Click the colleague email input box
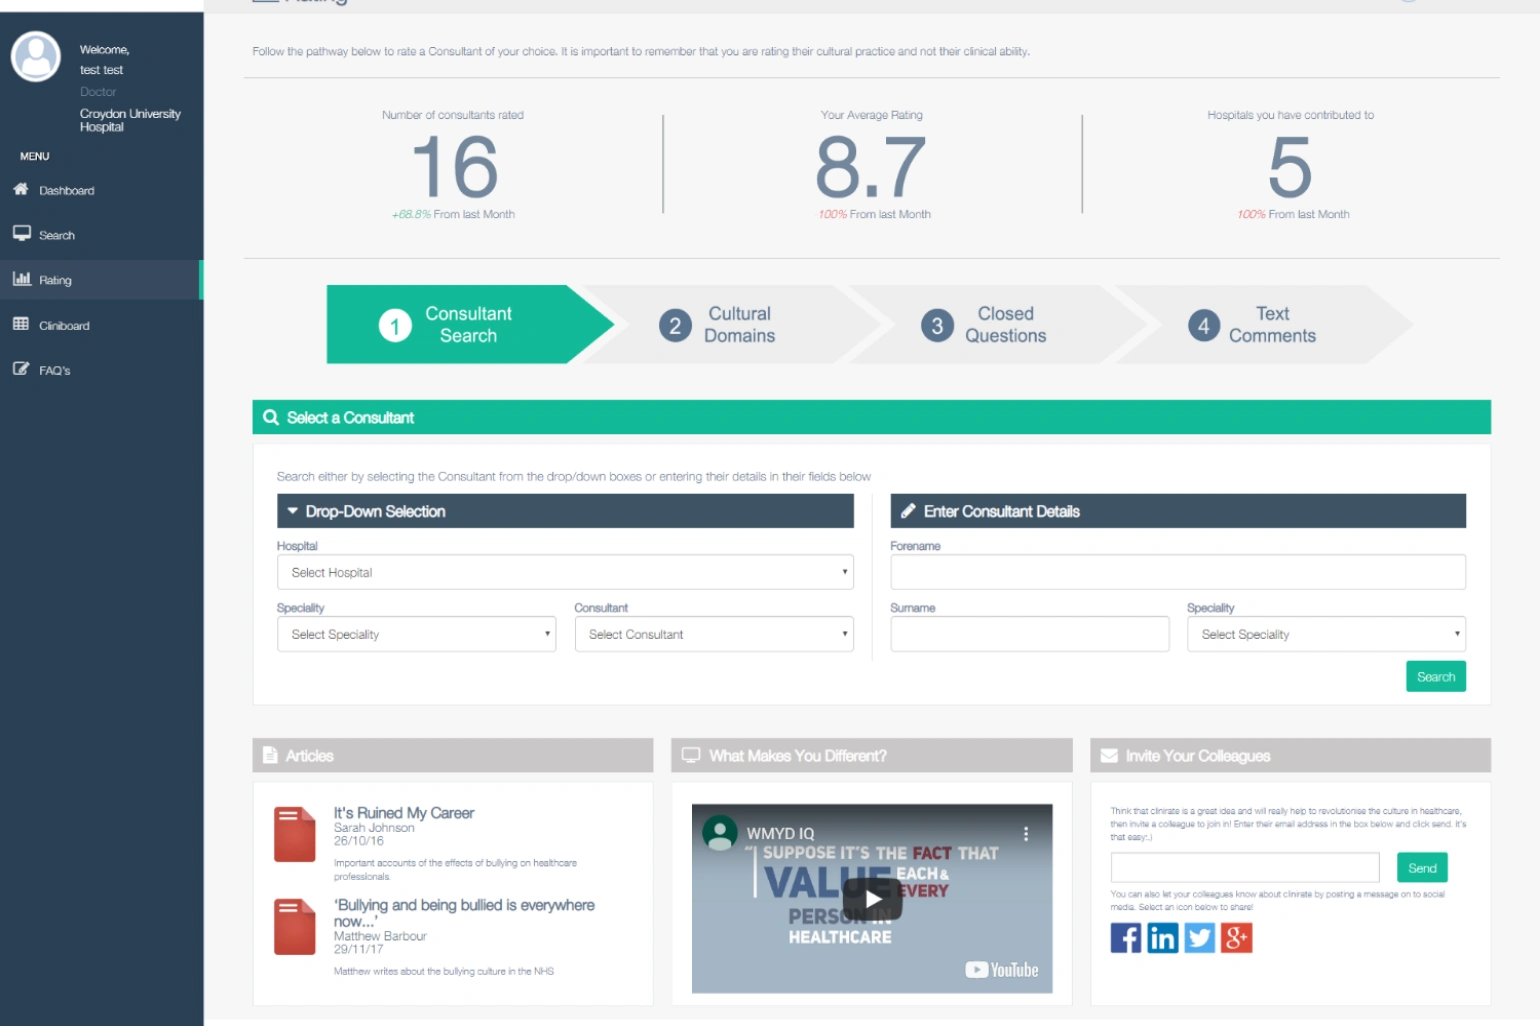Viewport: 1540px width, 1026px height. click(1245, 867)
